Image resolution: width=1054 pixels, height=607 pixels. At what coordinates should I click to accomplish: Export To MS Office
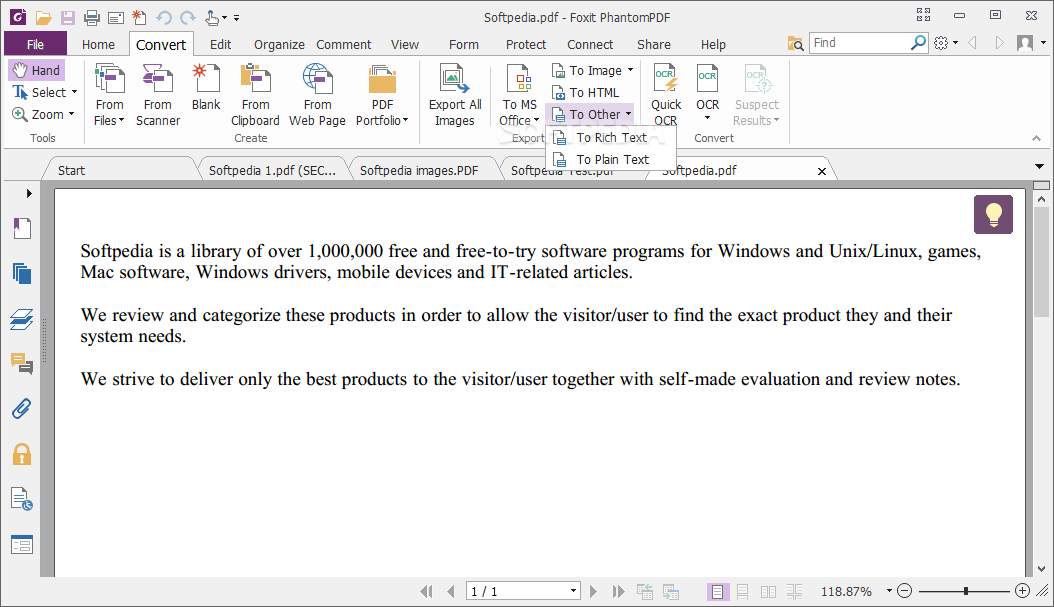(x=520, y=95)
